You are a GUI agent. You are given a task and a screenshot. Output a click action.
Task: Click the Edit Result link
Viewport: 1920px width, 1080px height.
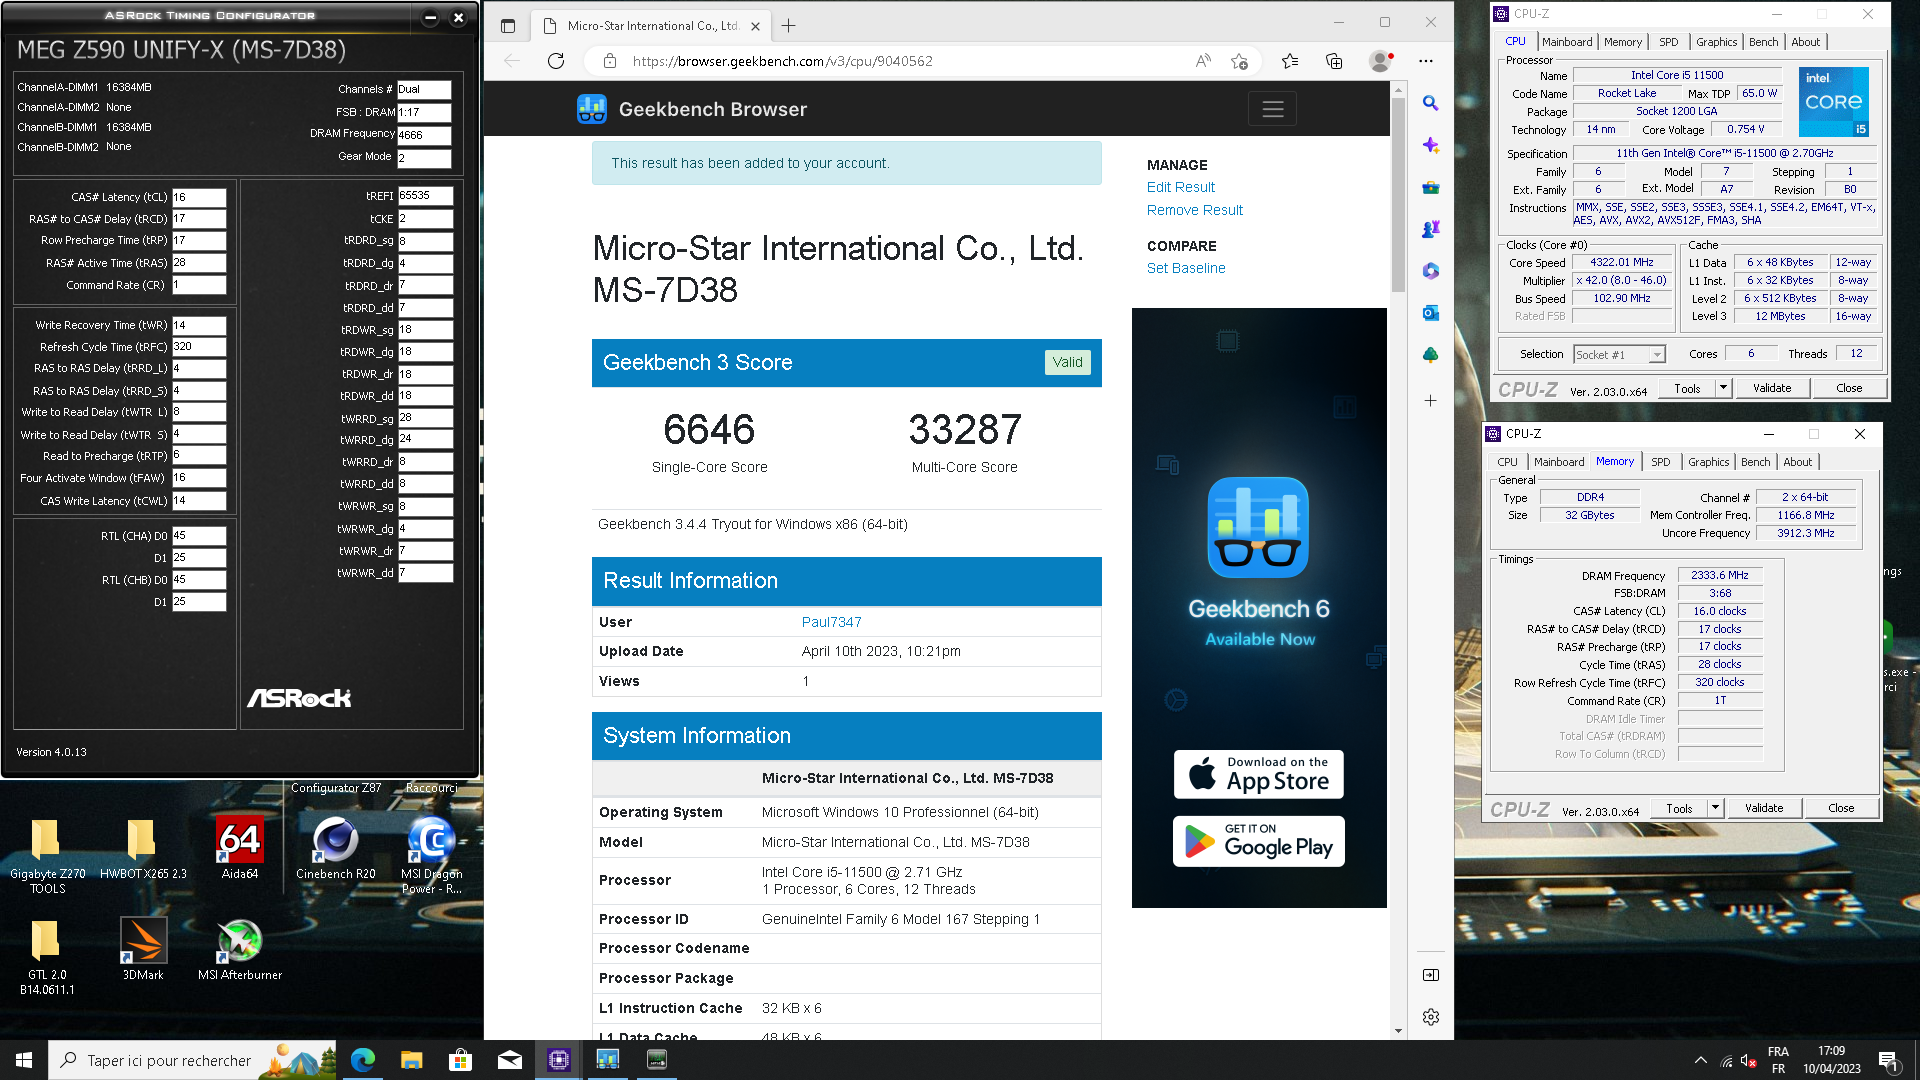[1181, 187]
